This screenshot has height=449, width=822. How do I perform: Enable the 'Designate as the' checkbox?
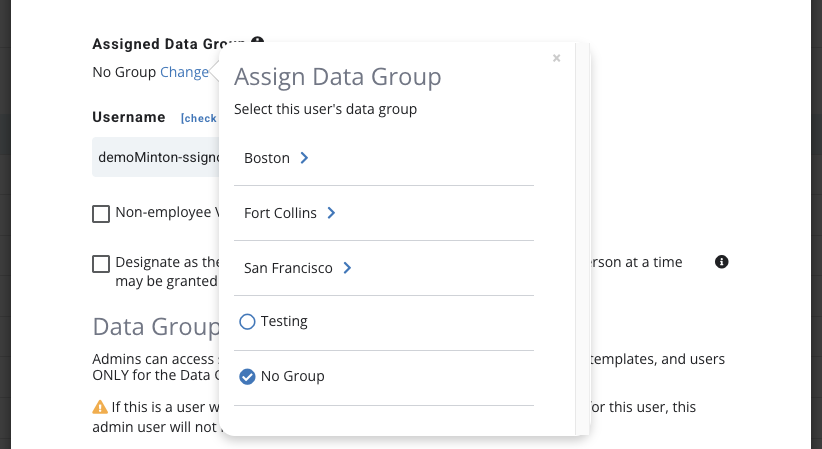101,264
